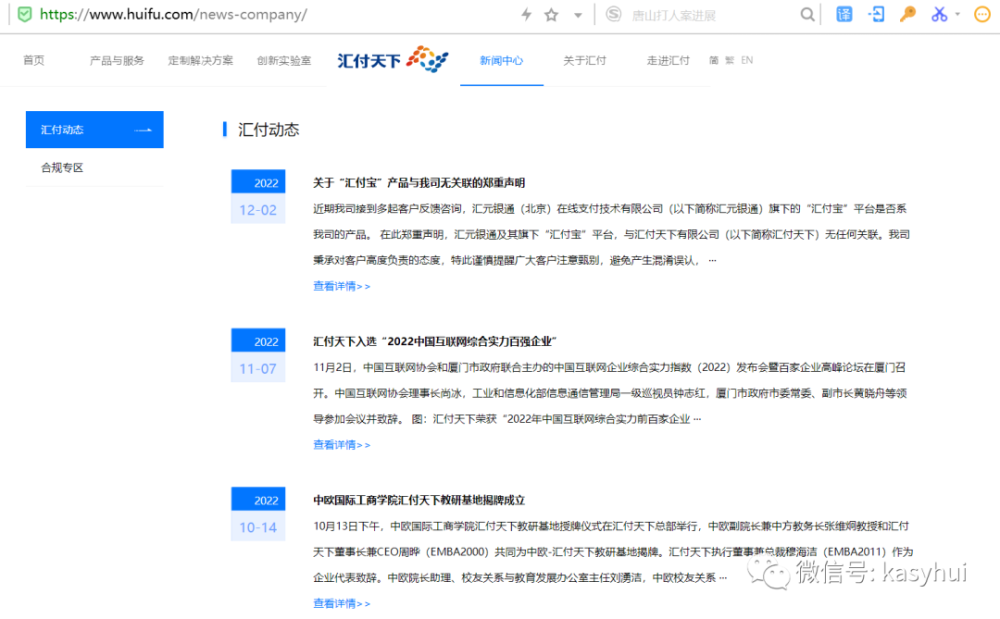
Task: Open the page translate icon
Action: [844, 14]
